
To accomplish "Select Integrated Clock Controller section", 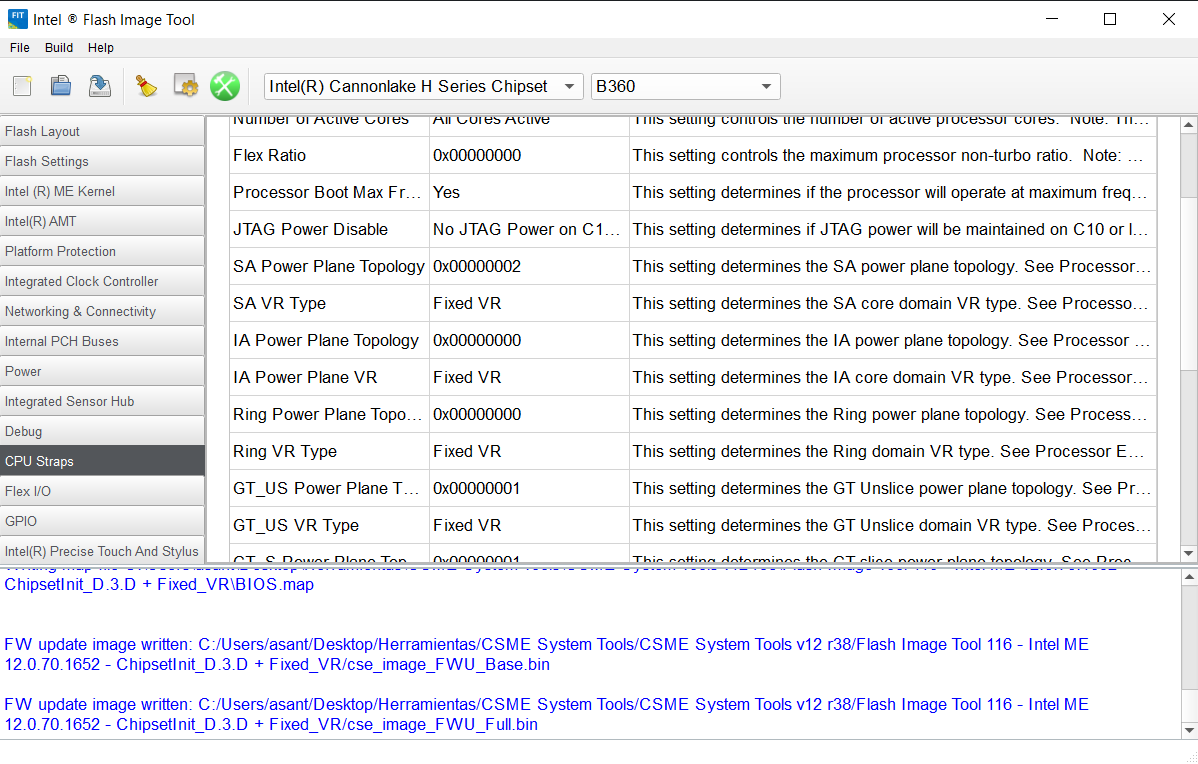I will (x=102, y=281).
